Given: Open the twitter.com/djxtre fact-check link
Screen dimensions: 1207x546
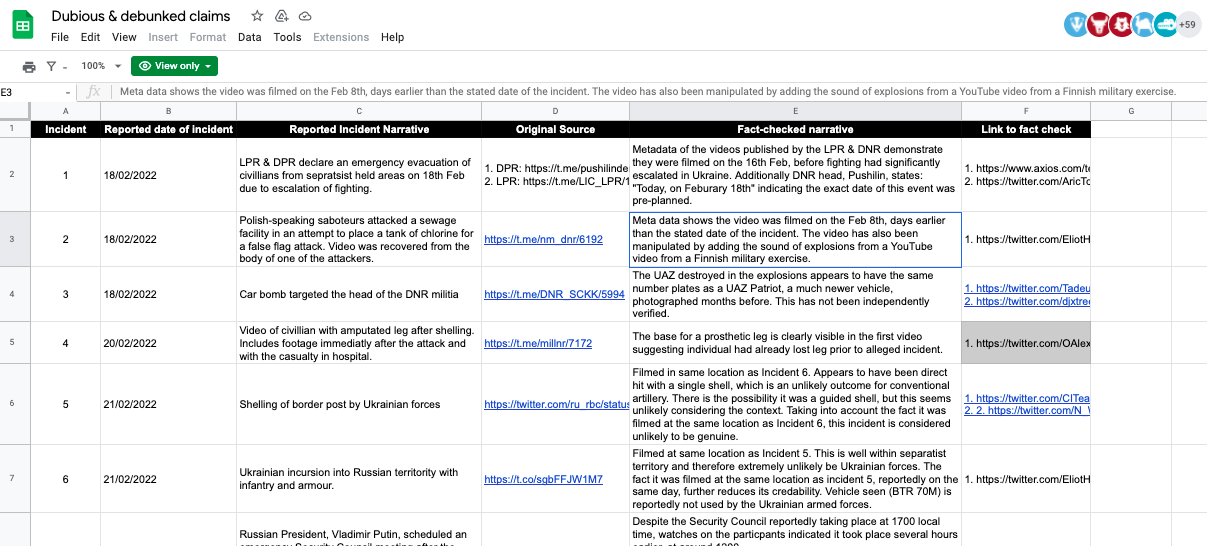Looking at the screenshot, I should click(x=1027, y=301).
